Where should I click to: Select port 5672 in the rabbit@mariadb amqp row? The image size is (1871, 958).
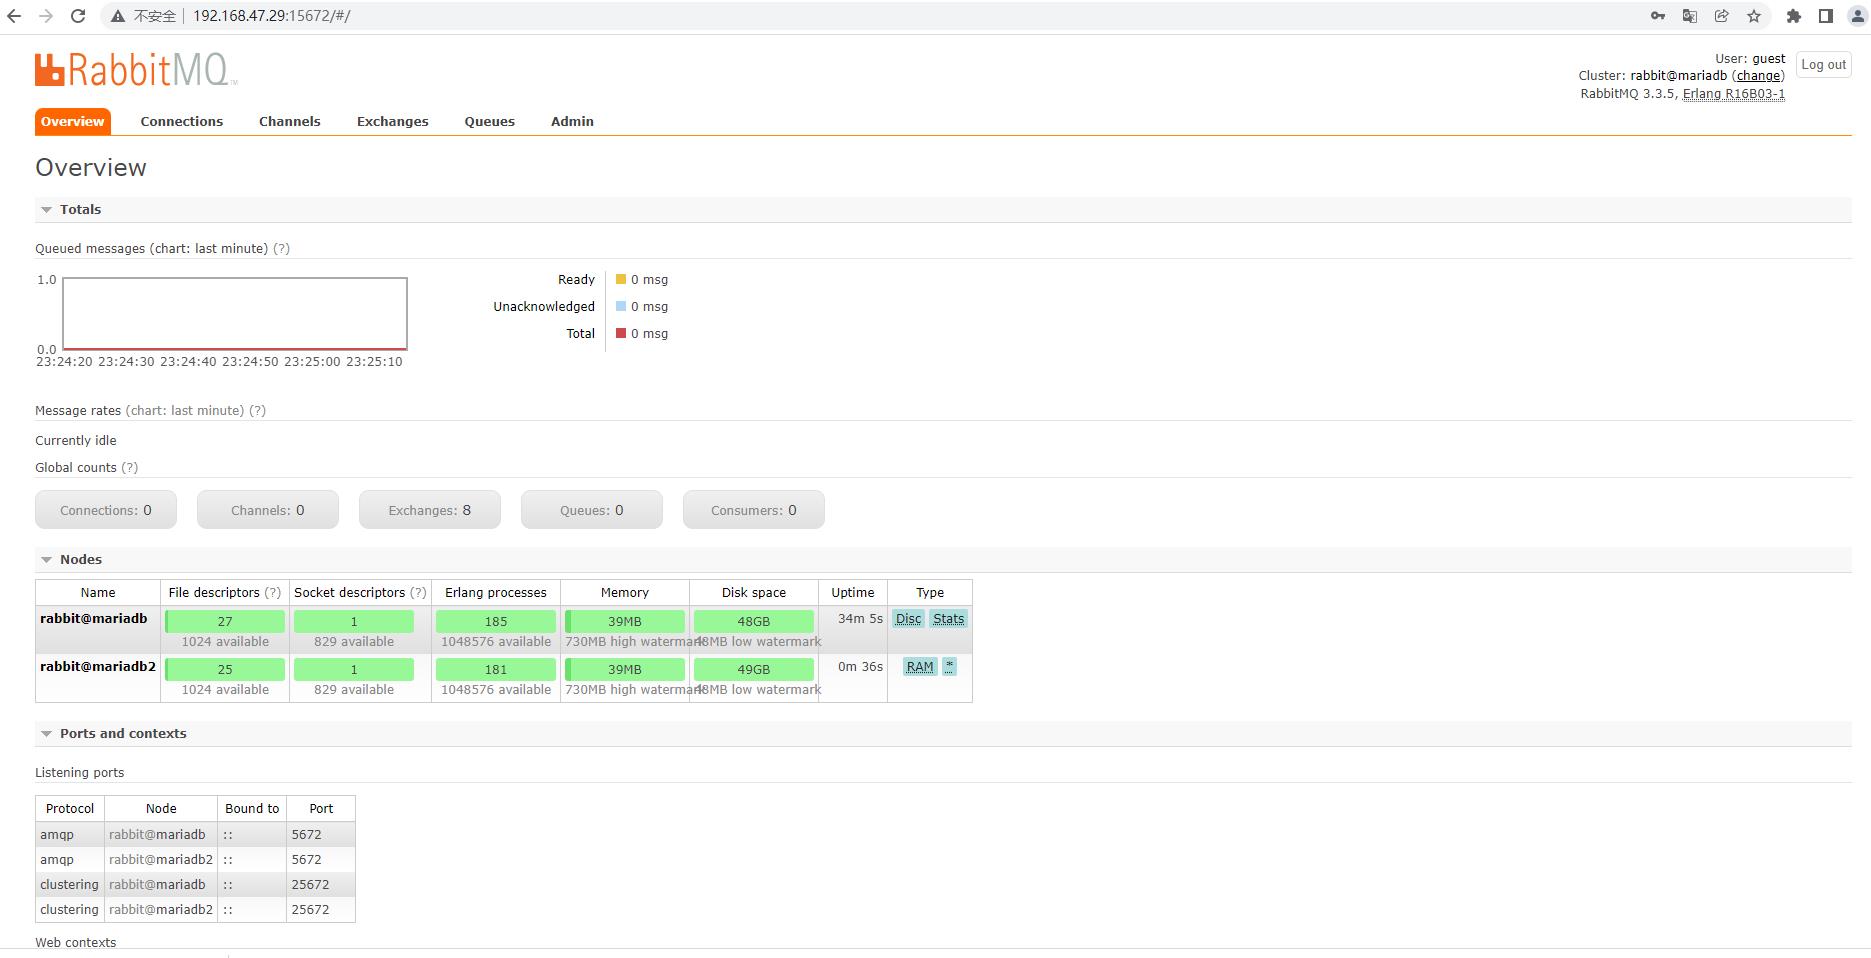[307, 835]
